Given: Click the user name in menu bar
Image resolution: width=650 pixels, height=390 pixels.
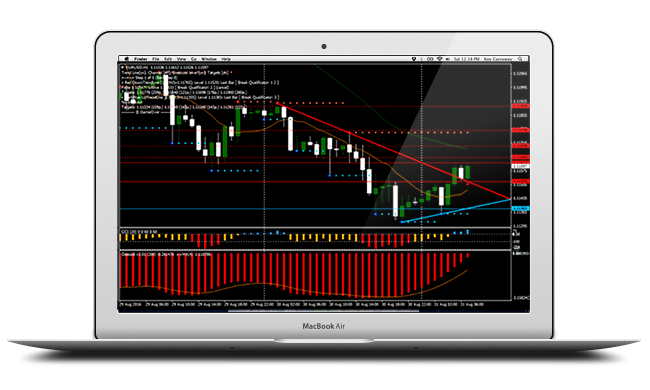Looking at the screenshot, I should 498,59.
